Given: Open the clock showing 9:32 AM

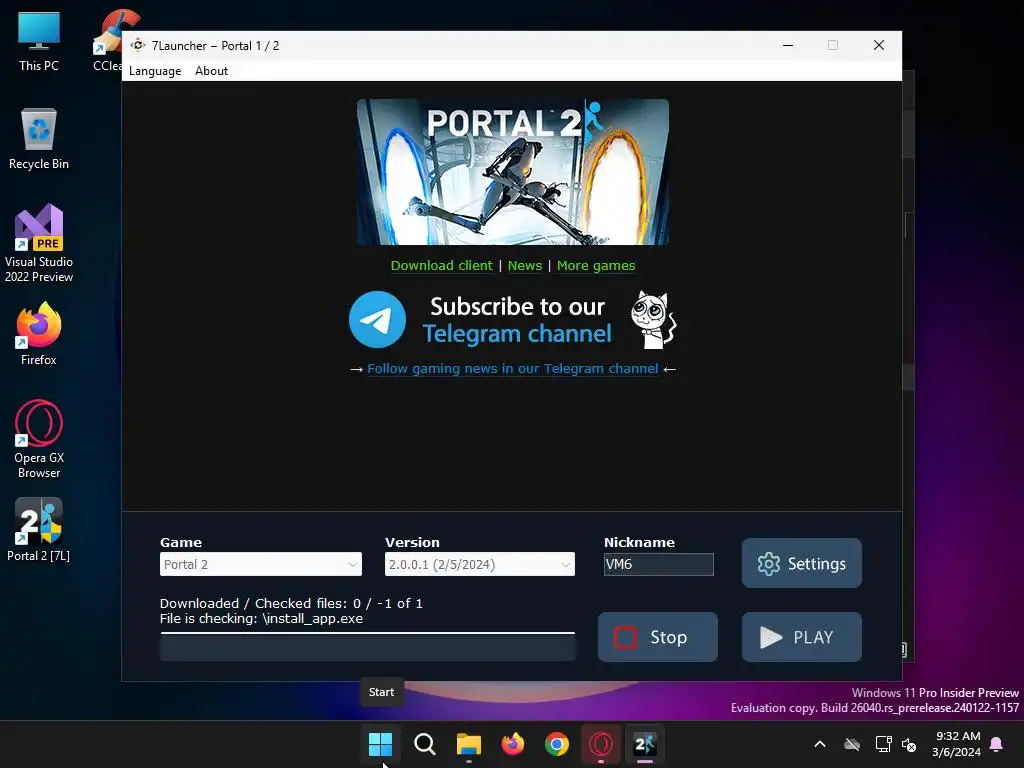Looking at the screenshot, I should point(957,744).
